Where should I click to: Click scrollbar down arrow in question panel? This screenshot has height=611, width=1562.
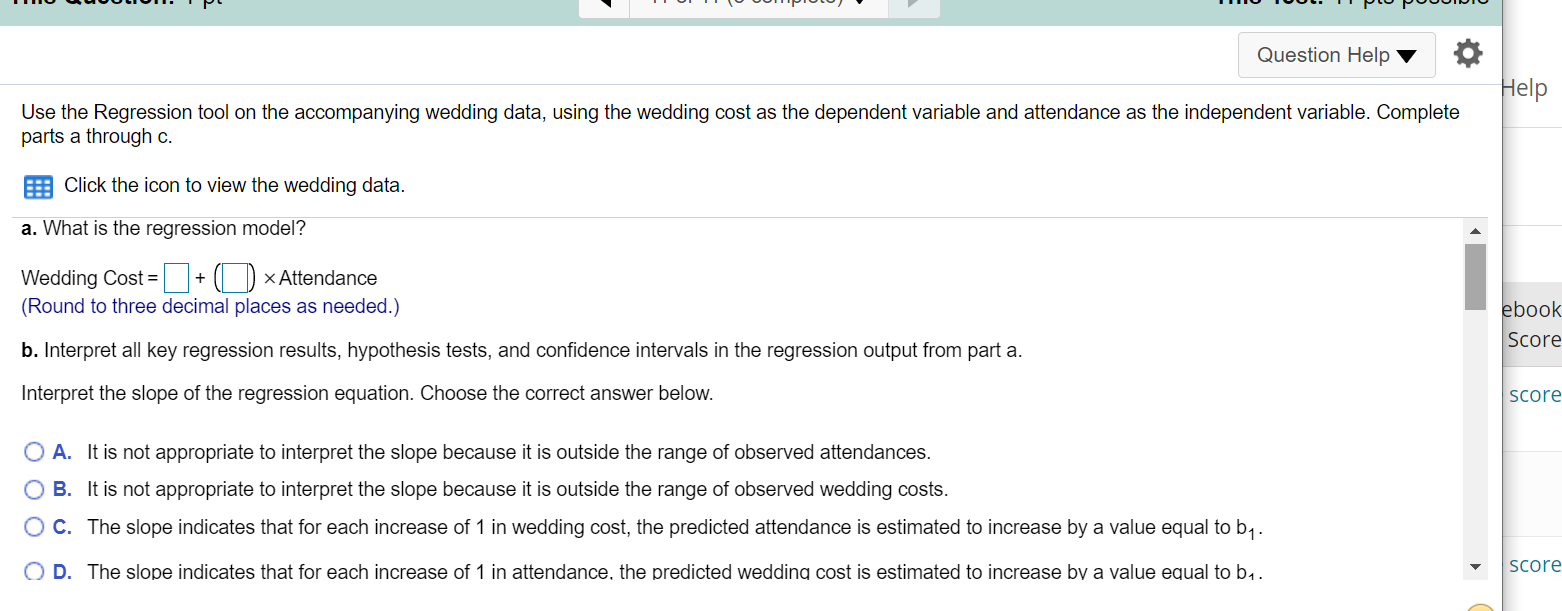(1475, 567)
